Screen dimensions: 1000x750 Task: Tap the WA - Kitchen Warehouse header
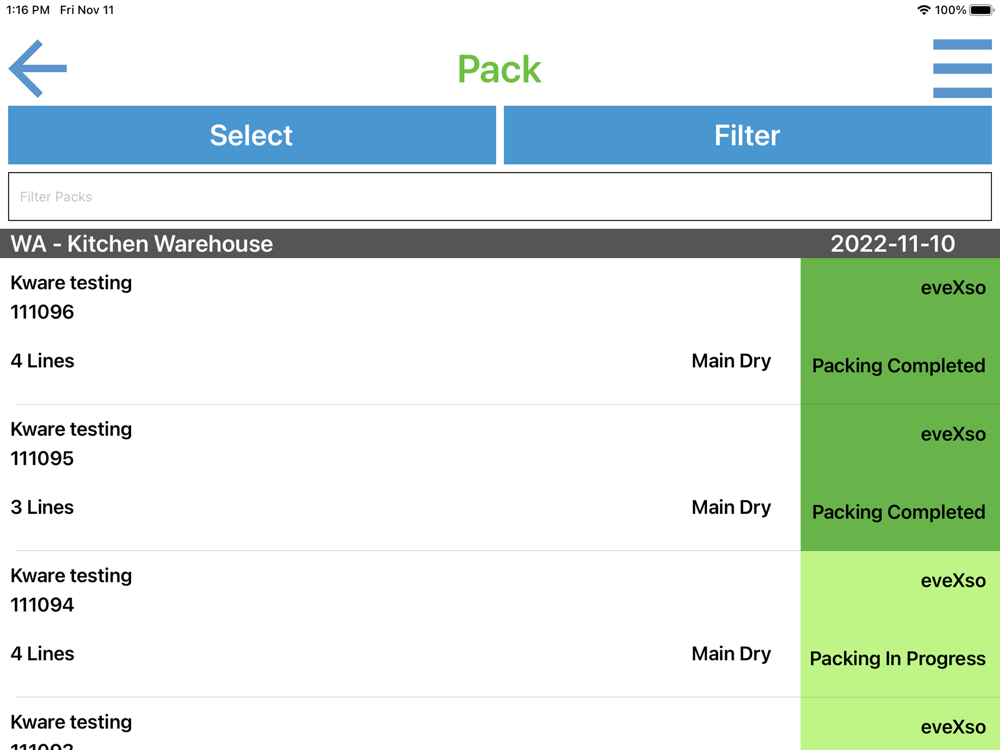[x=142, y=244]
